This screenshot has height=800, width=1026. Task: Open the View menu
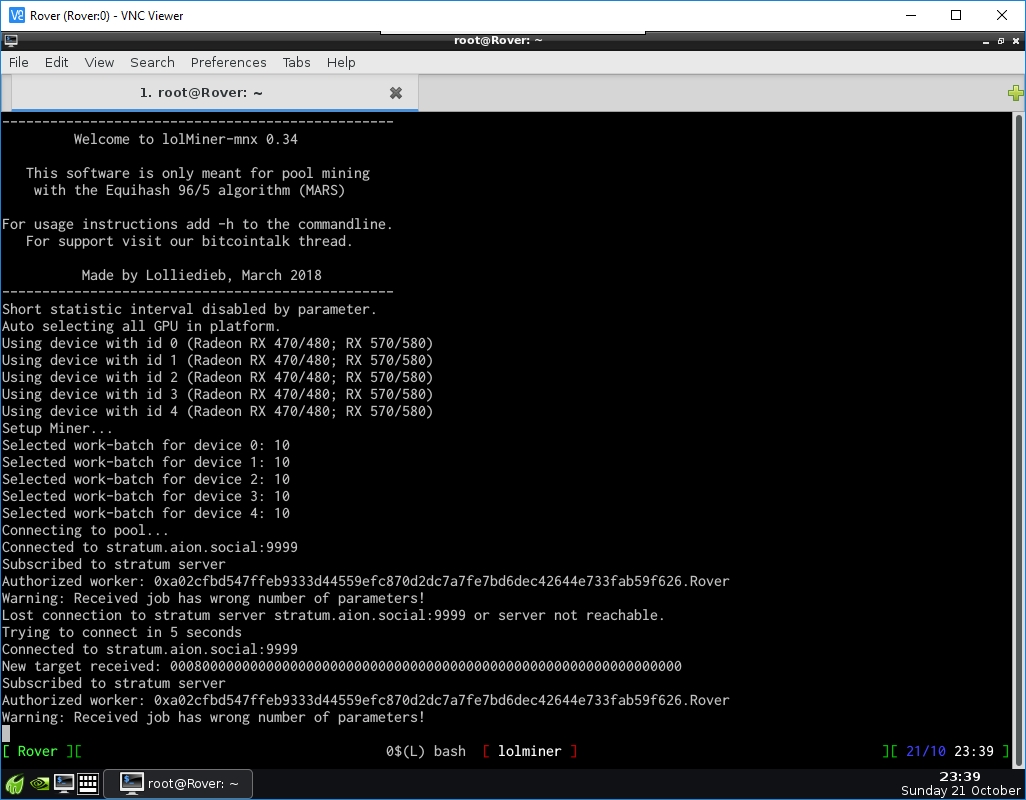(x=99, y=62)
